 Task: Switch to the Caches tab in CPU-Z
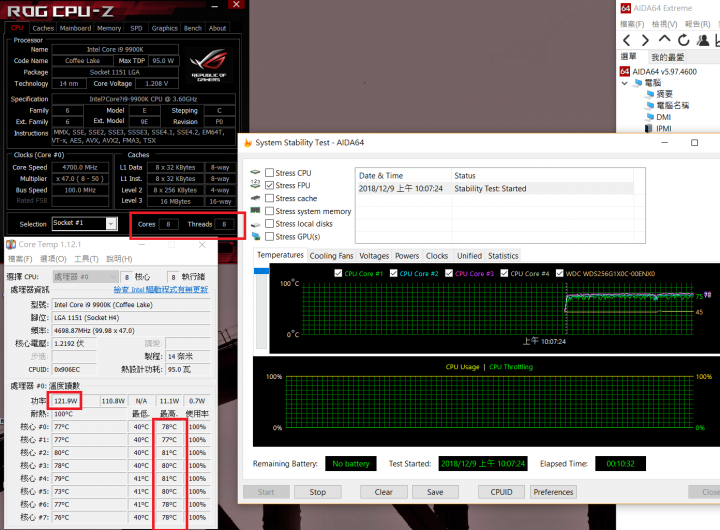point(43,28)
